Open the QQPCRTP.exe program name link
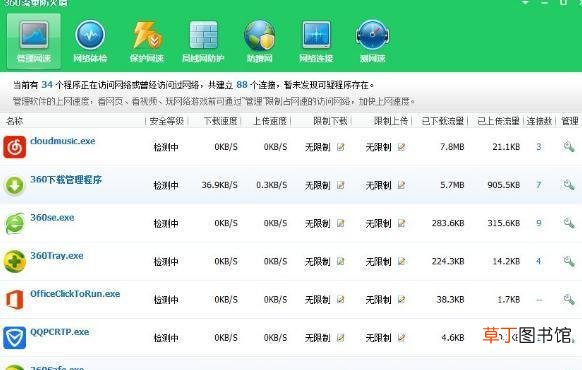 coord(60,332)
